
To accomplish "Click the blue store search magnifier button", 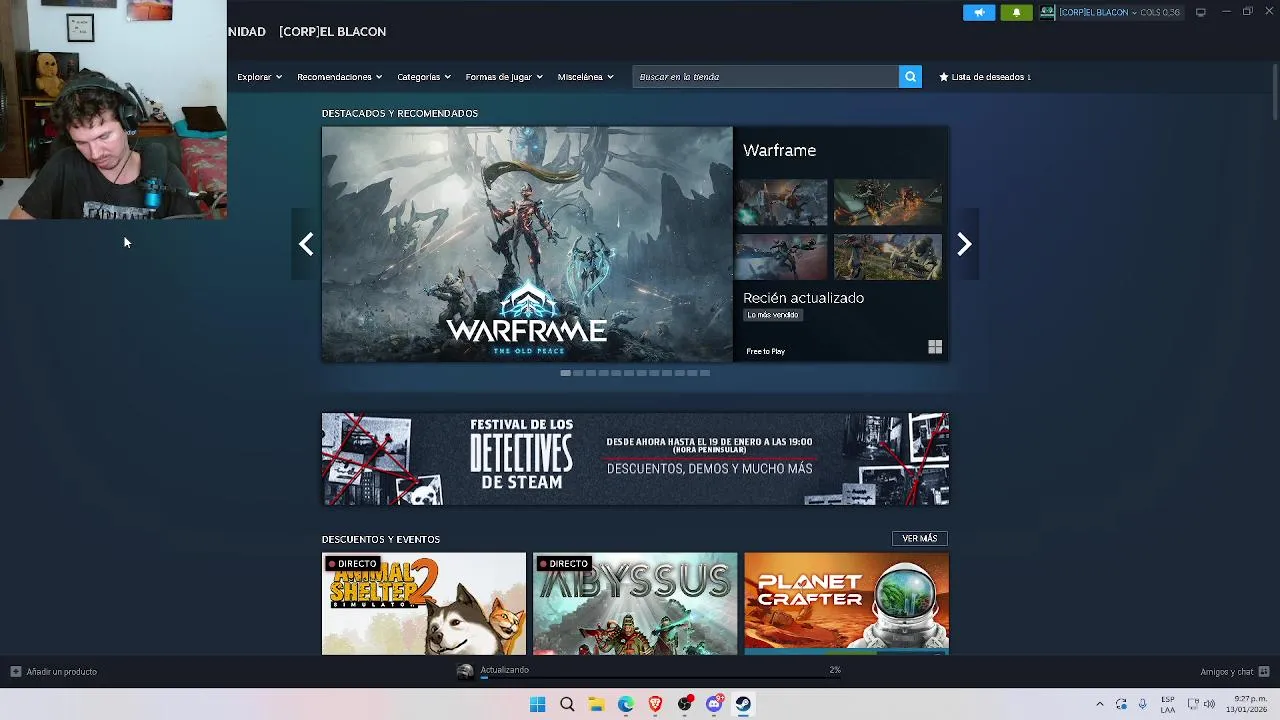I will pyautogui.click(x=910, y=77).
